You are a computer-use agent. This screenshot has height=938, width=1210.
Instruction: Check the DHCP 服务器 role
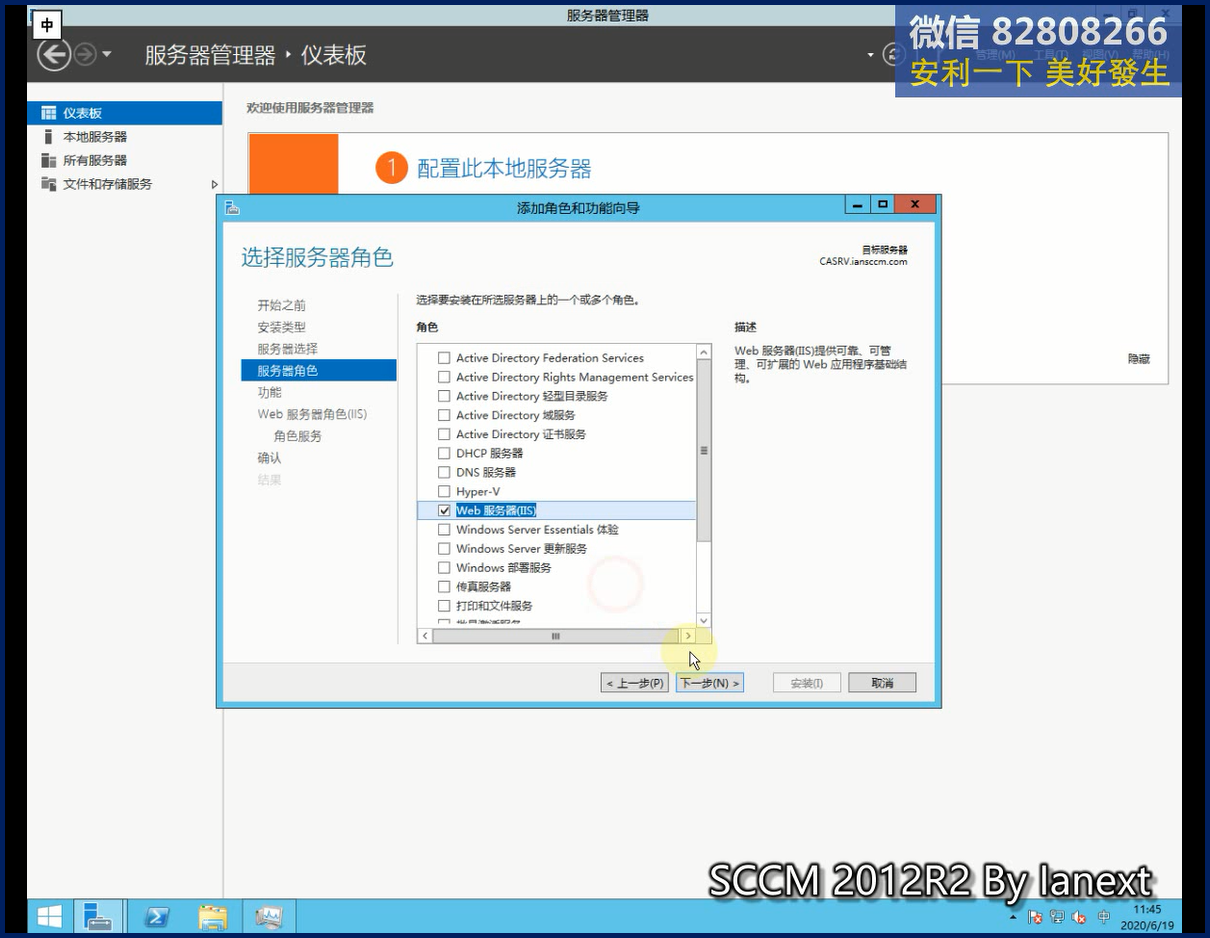444,453
